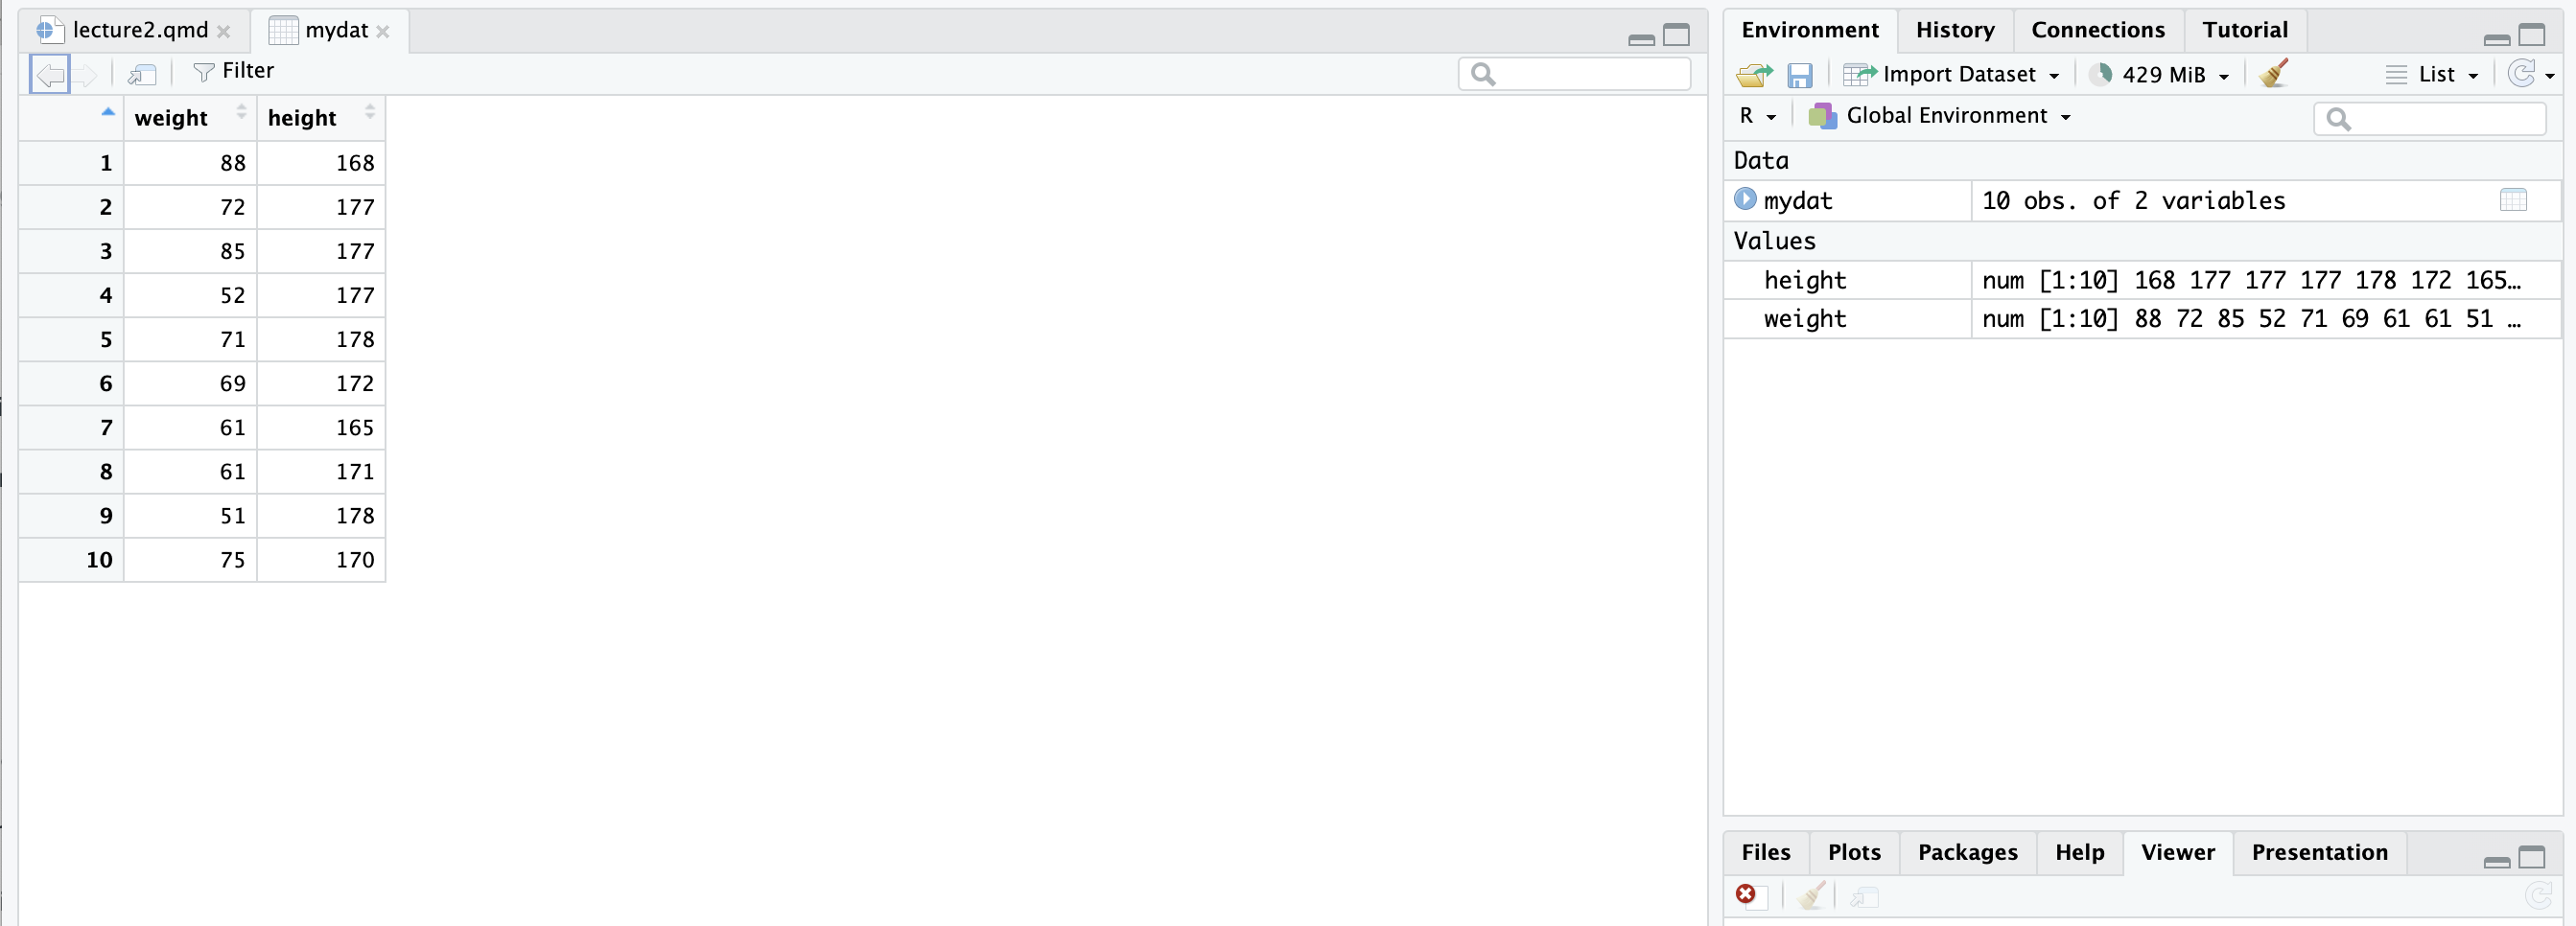The height and width of the screenshot is (926, 2576).
Task: Refresh the environment pane
Action: point(2522,74)
